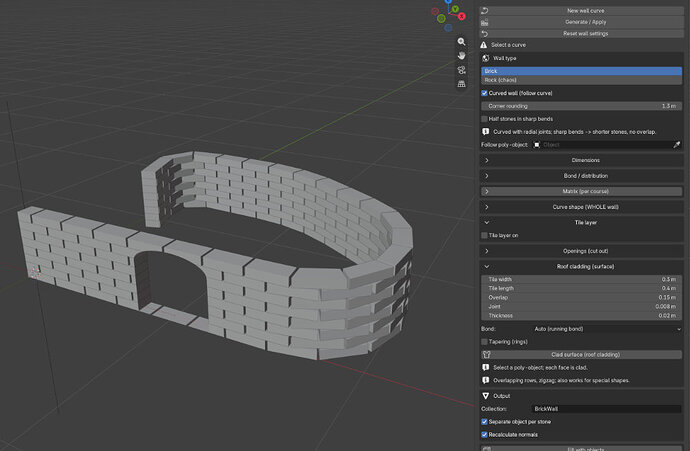Screen dimensions: 690x451
Task: Collapse the Roof cladding (surface) section
Action: [x=581, y=267]
